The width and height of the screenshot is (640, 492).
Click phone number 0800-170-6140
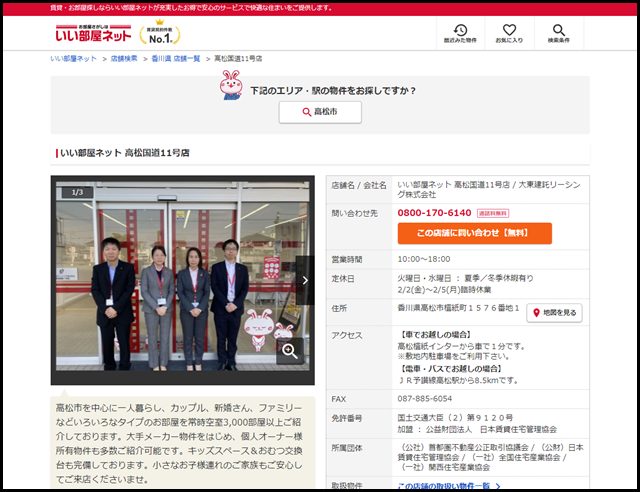(434, 213)
